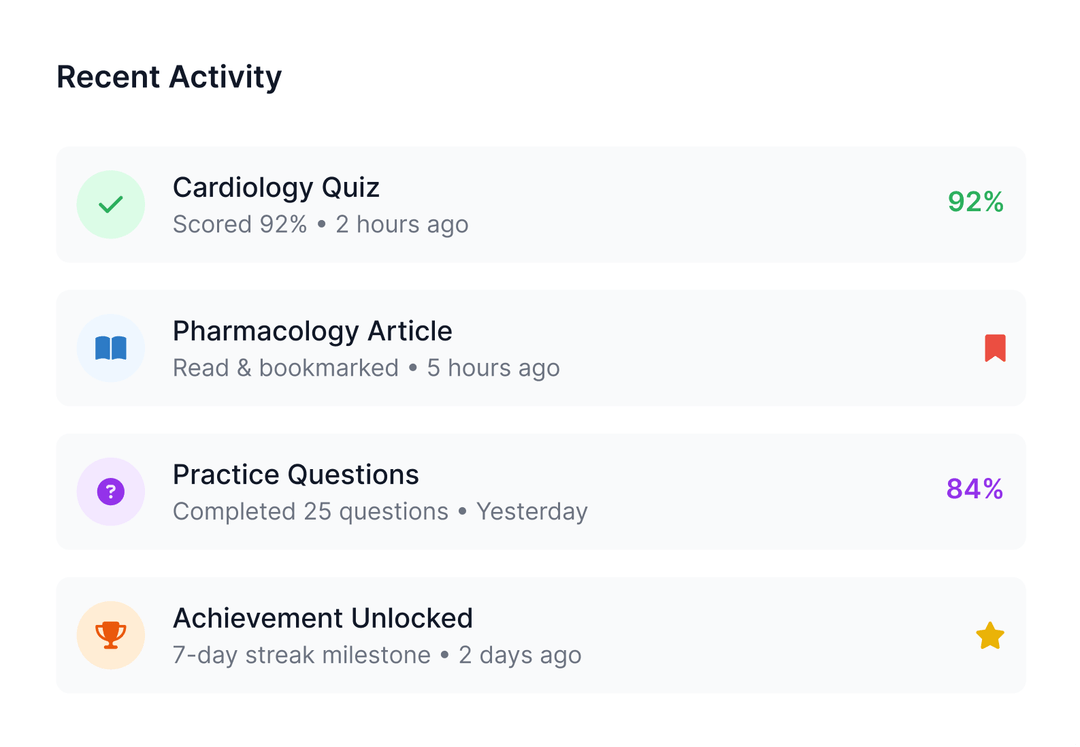The image size is (1080, 747).
Task: Expand the Practice Questions activity entry
Action: [x=540, y=491]
